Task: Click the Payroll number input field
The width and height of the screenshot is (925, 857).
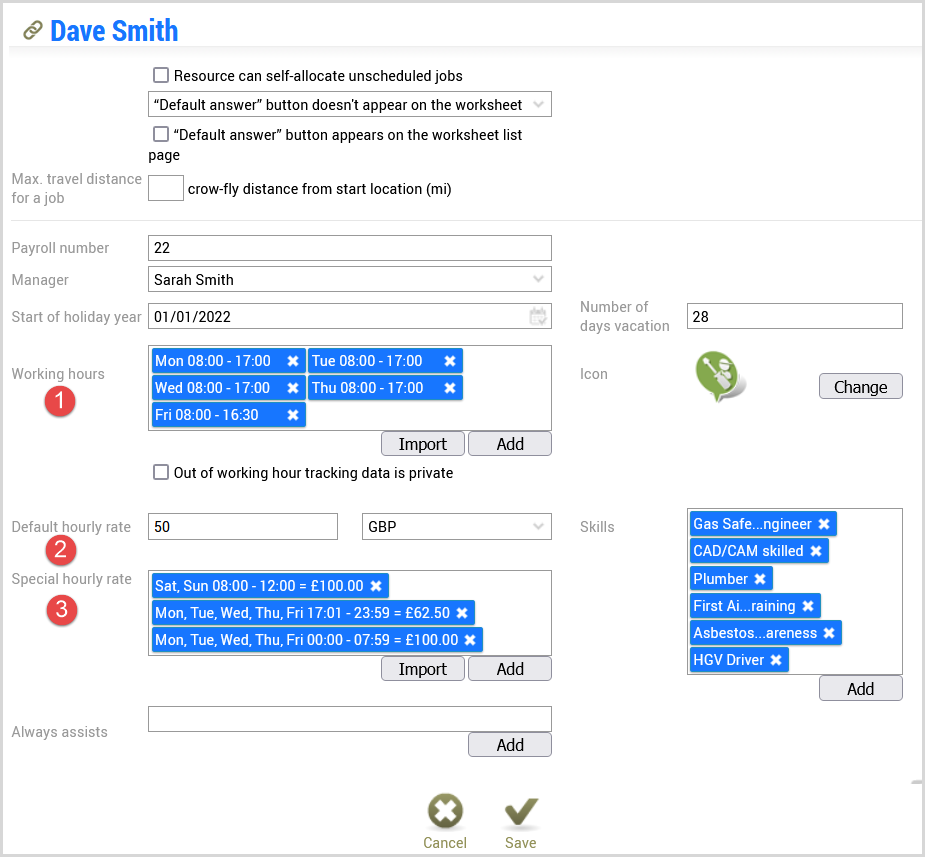Action: pyautogui.click(x=350, y=248)
